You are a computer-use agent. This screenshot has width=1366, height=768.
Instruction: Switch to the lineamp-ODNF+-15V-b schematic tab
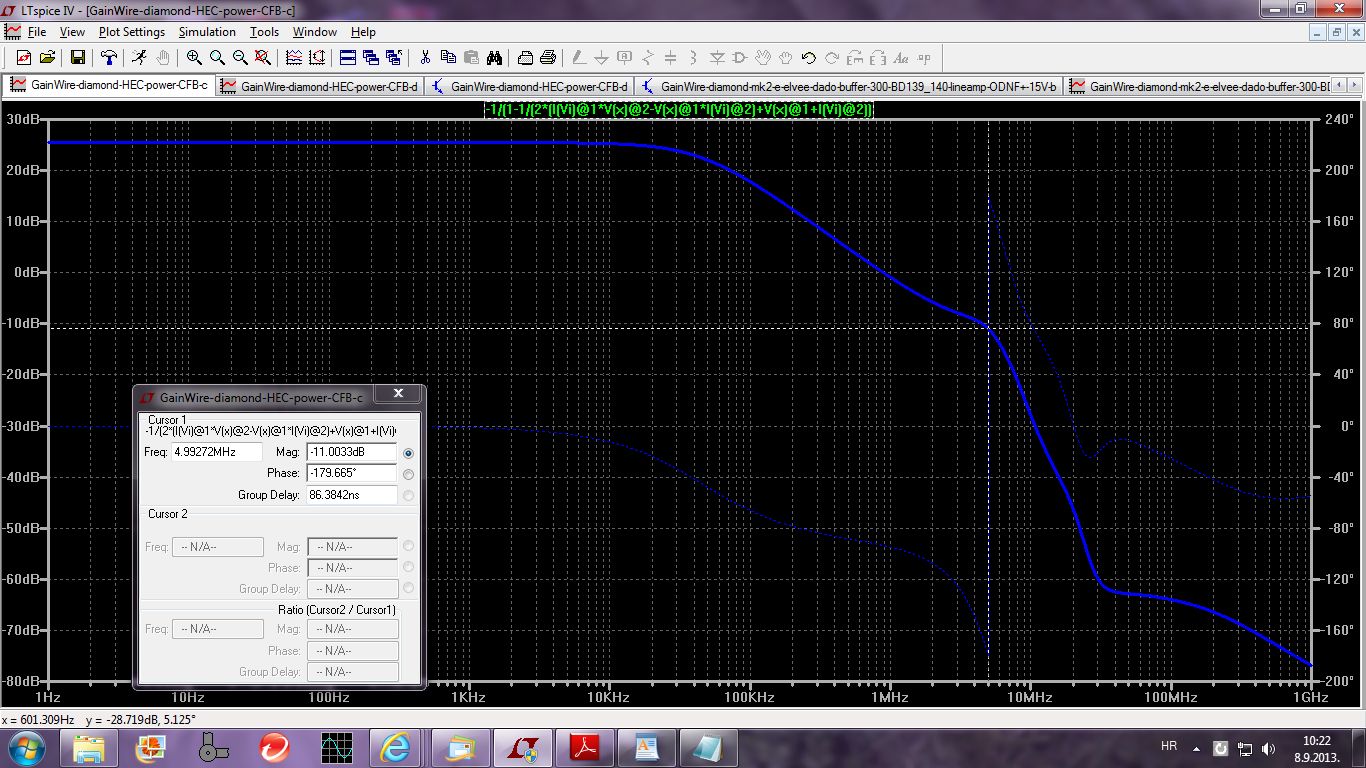(849, 86)
